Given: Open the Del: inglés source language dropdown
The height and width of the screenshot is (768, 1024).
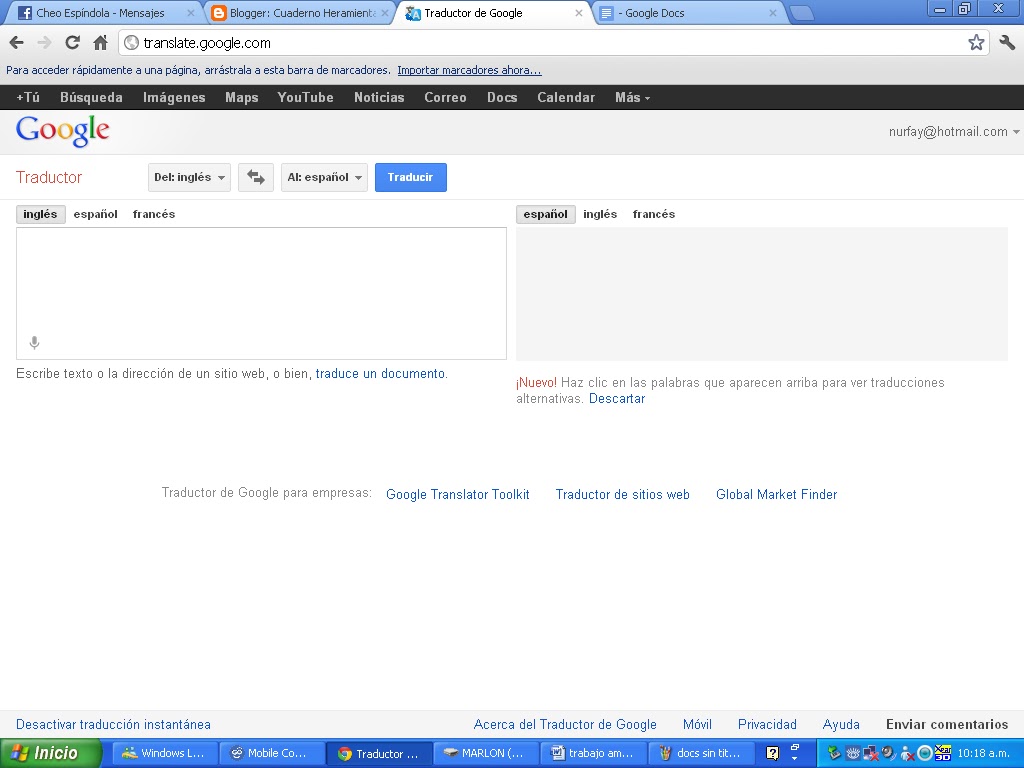Looking at the screenshot, I should pyautogui.click(x=189, y=177).
